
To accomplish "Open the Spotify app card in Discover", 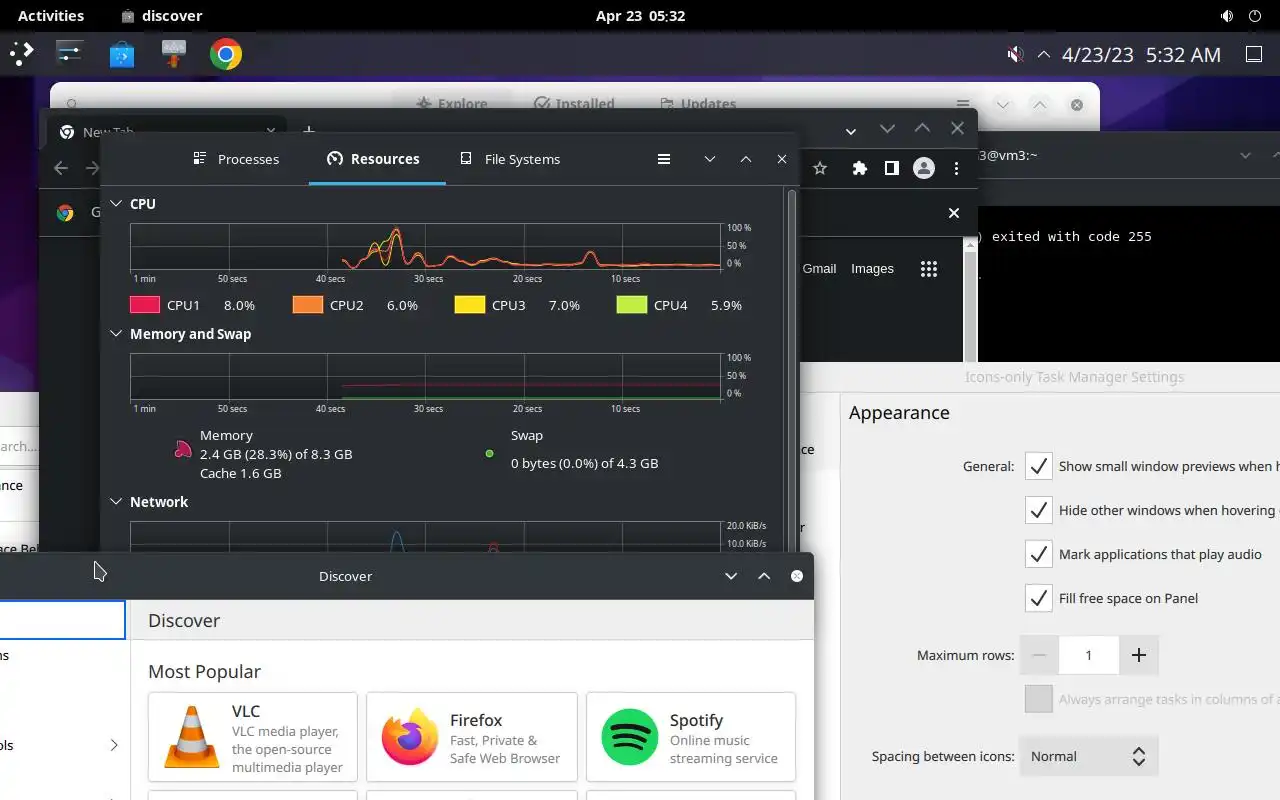I will (691, 737).
